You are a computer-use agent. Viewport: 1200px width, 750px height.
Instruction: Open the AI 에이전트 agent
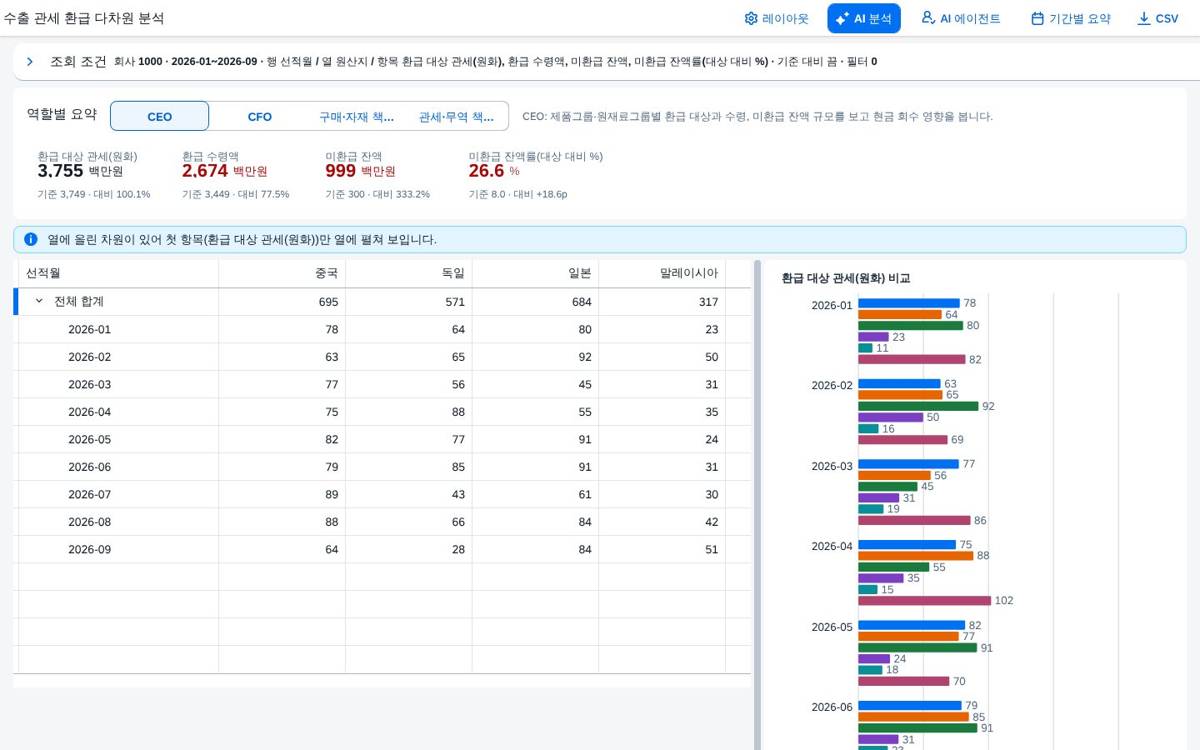click(x=960, y=18)
